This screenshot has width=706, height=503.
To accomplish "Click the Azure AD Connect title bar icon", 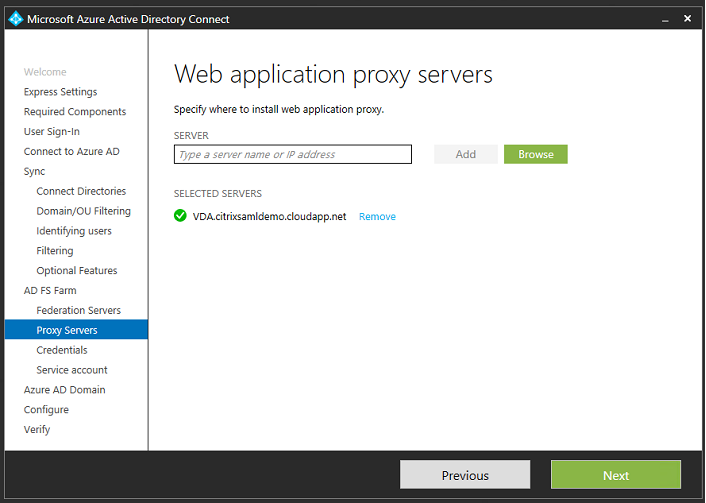I will (x=15, y=19).
